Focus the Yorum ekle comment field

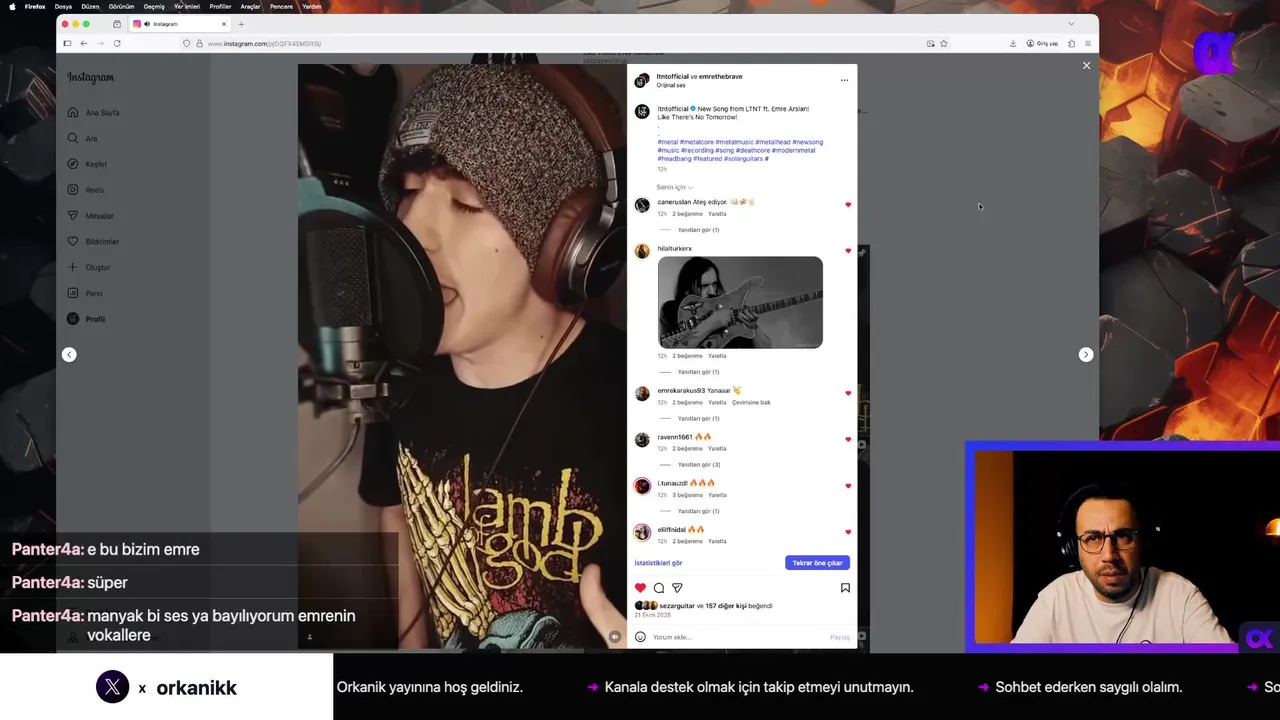(x=738, y=637)
